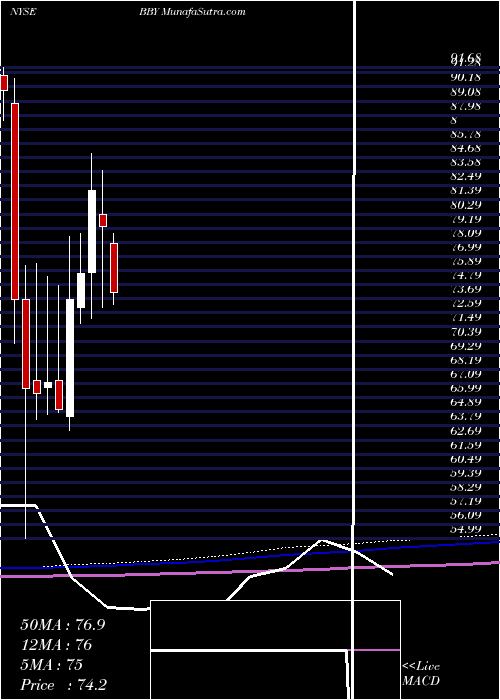Click the <<Live MACD label
The image size is (500, 700).
(x=421, y=673)
